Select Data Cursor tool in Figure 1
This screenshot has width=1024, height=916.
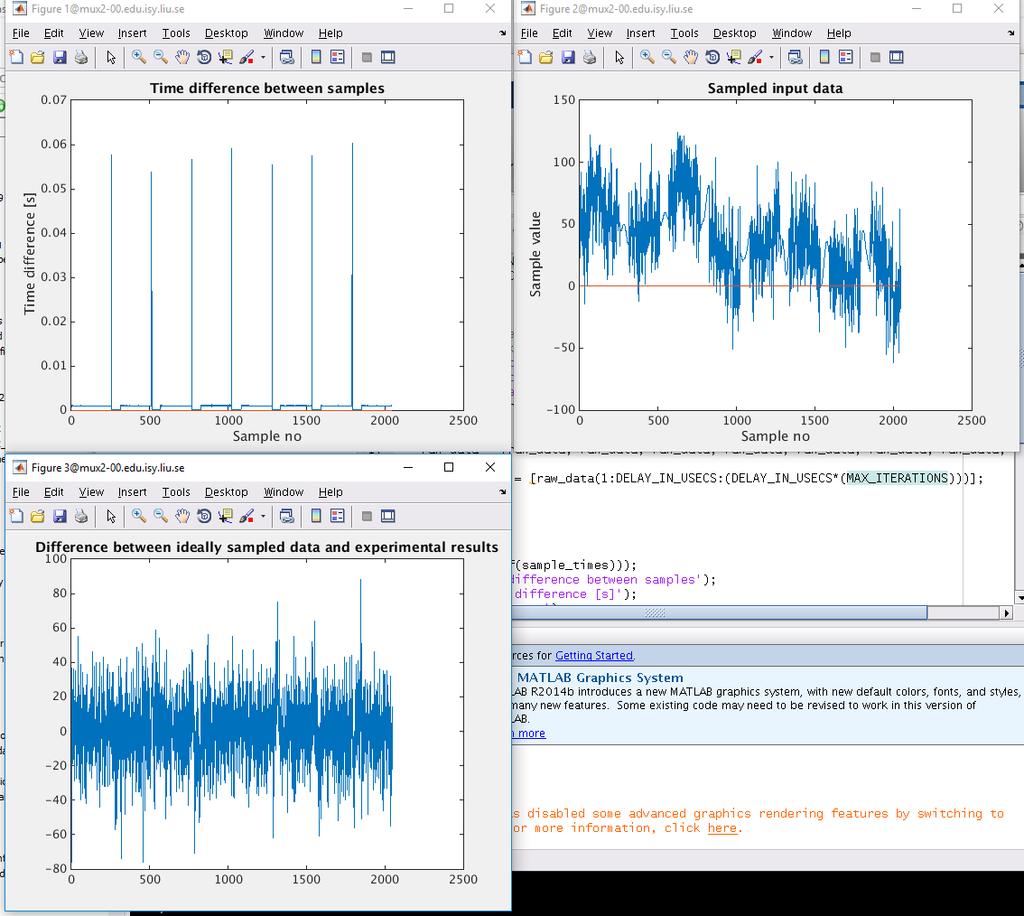pyautogui.click(x=225, y=57)
